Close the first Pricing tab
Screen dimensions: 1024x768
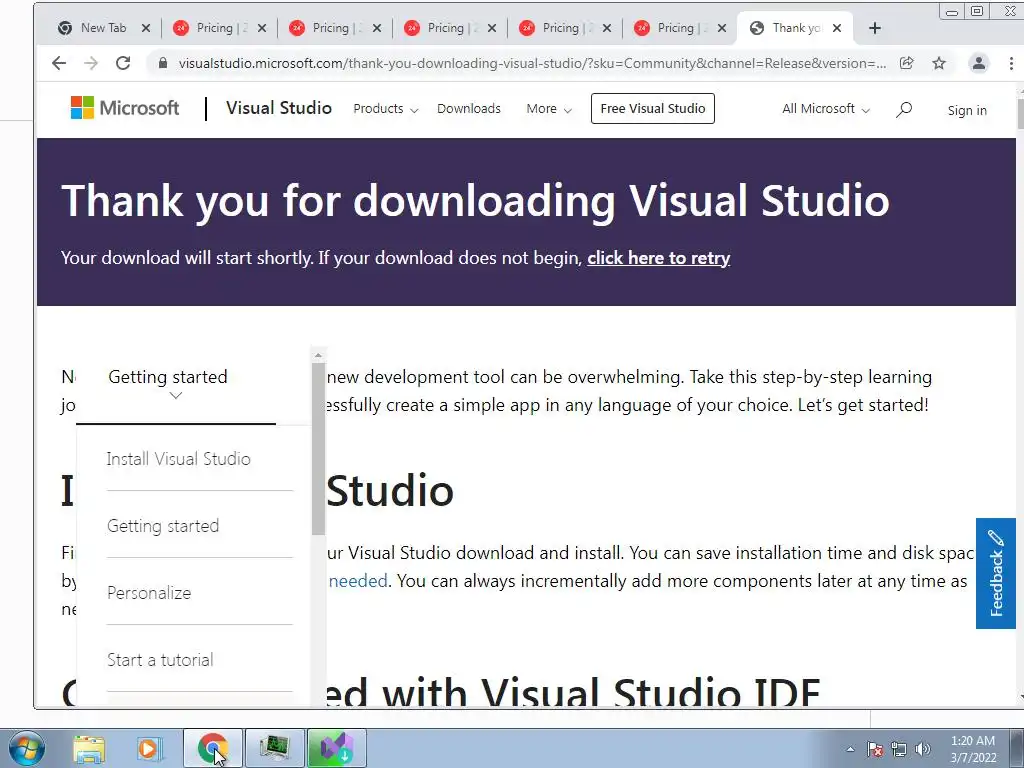coord(262,28)
